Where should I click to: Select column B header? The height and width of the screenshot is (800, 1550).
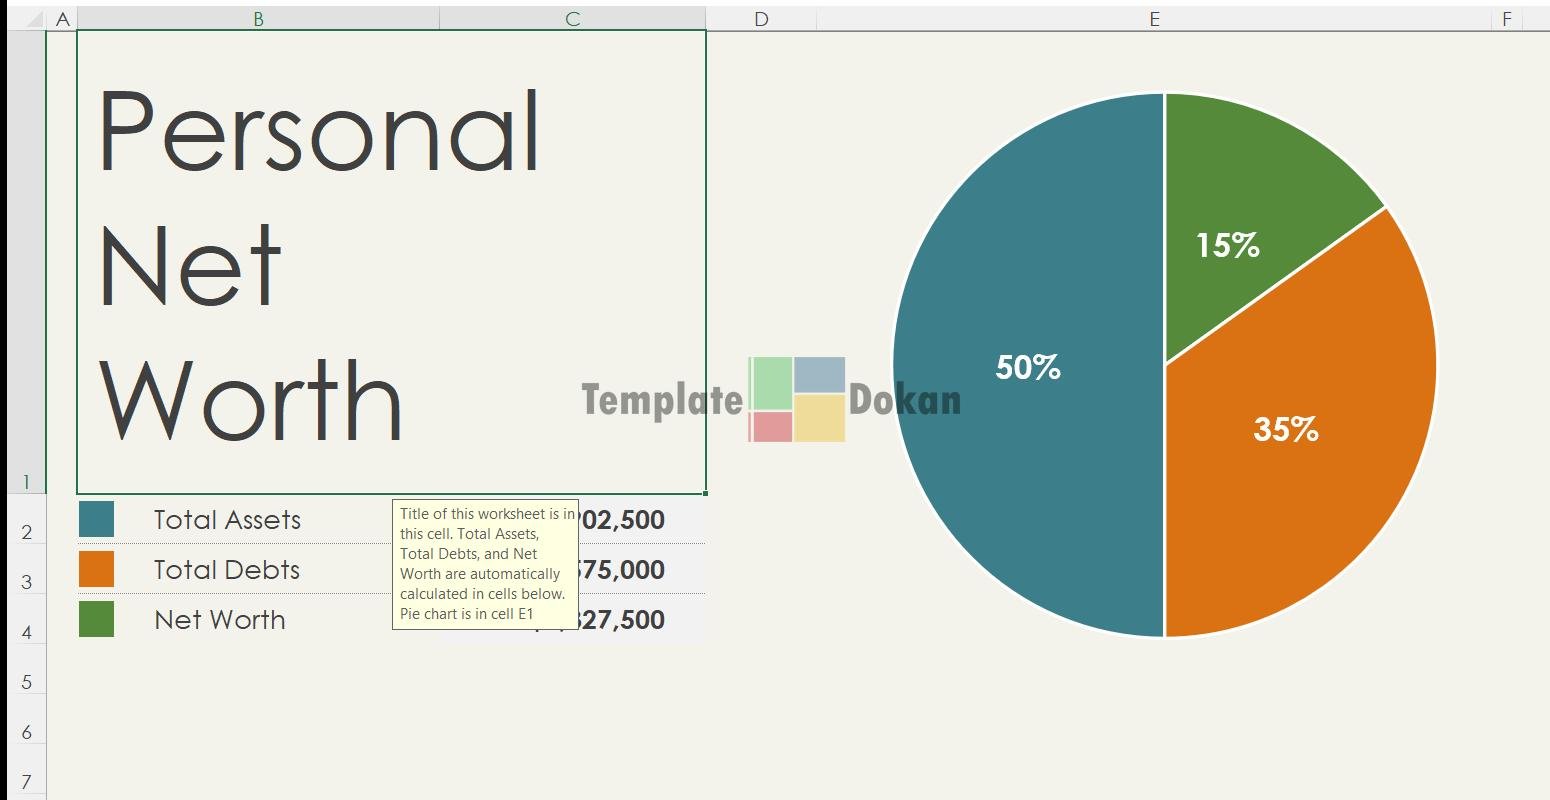point(258,19)
